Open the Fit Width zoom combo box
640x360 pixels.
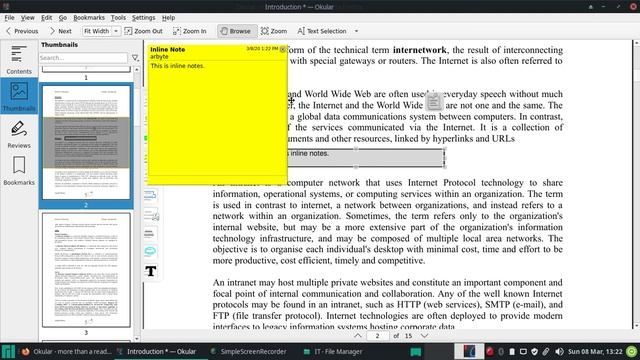click(x=101, y=31)
